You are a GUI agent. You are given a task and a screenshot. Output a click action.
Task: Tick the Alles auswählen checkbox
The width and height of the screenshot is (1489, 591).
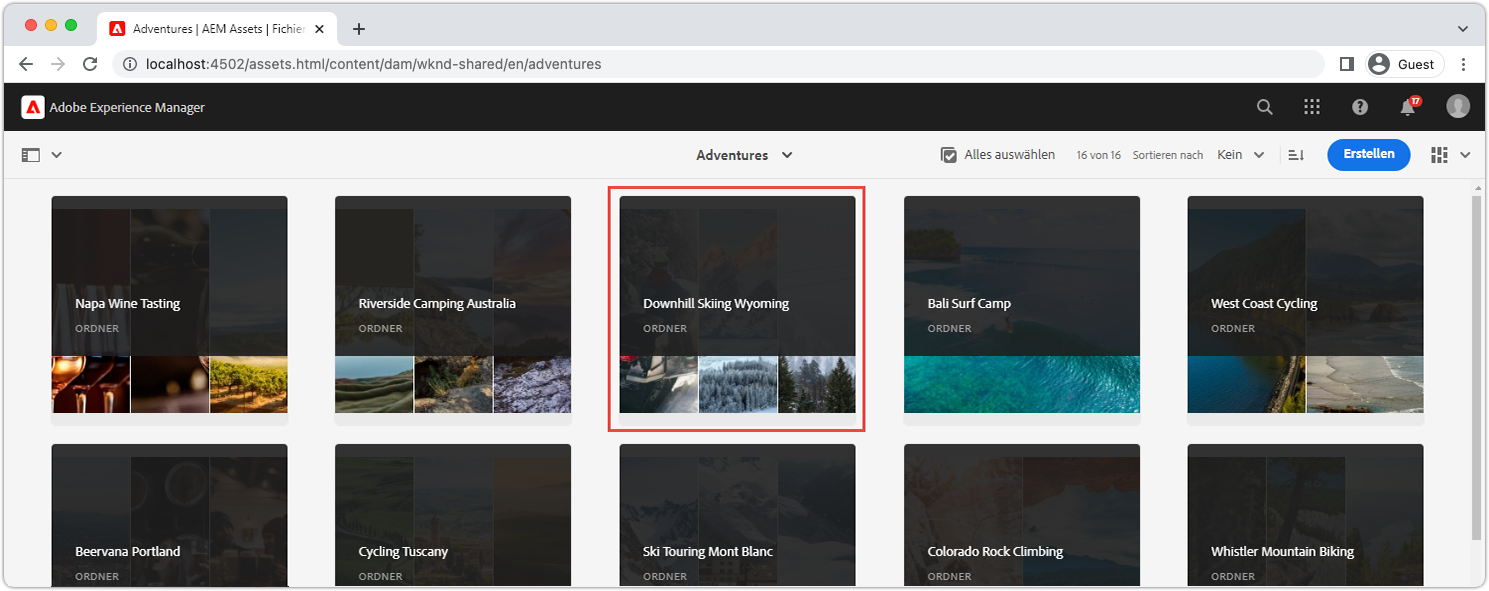[949, 155]
